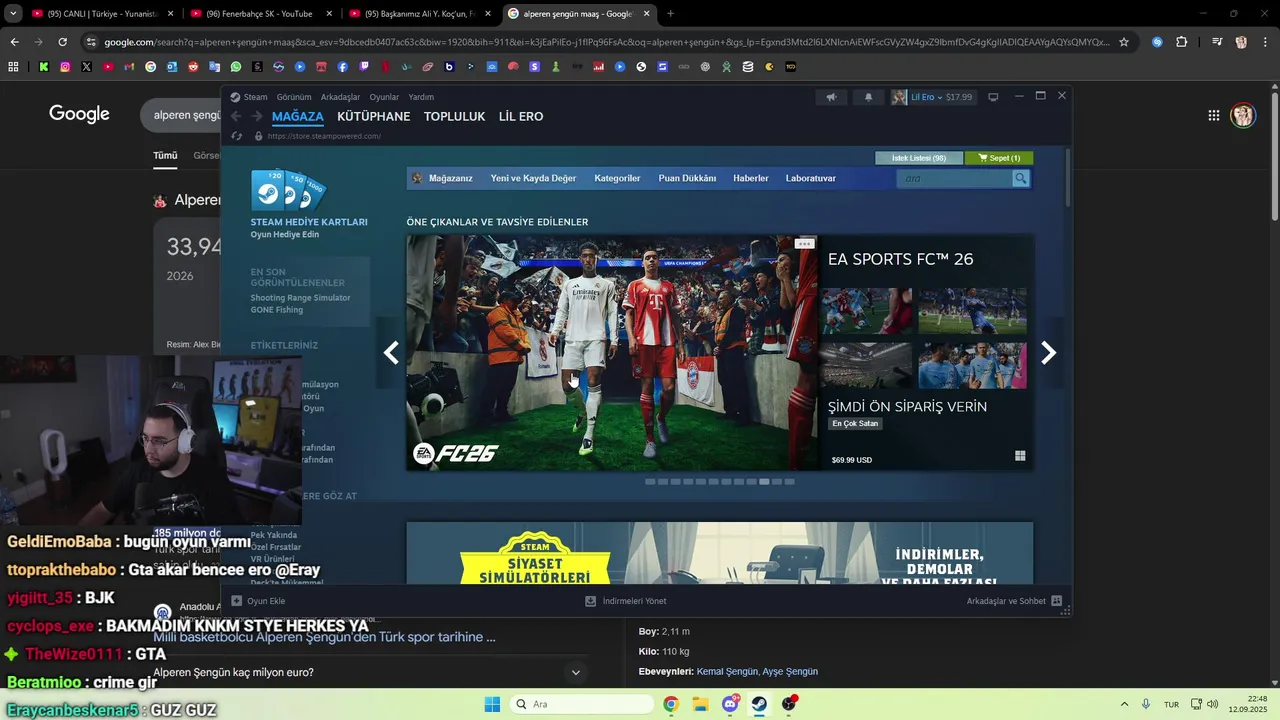This screenshot has height=720, width=1280.
Task: Open Windows Start menu
Action: 492,704
